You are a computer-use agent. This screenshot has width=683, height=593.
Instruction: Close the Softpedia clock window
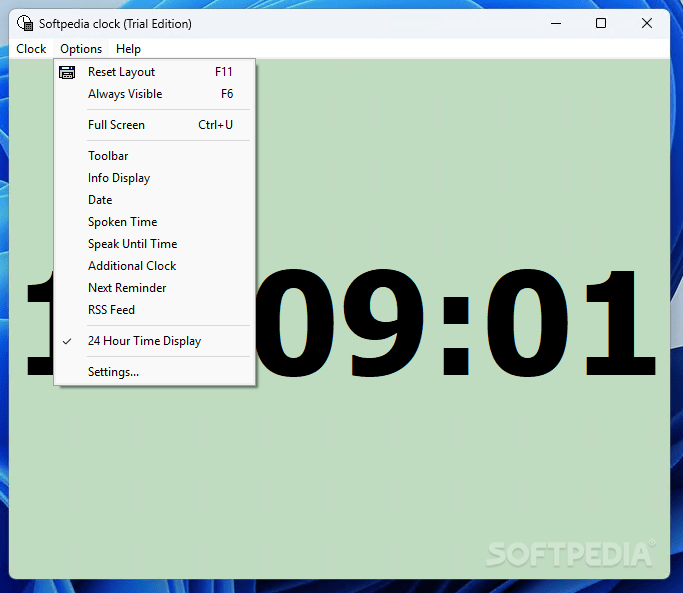647,24
